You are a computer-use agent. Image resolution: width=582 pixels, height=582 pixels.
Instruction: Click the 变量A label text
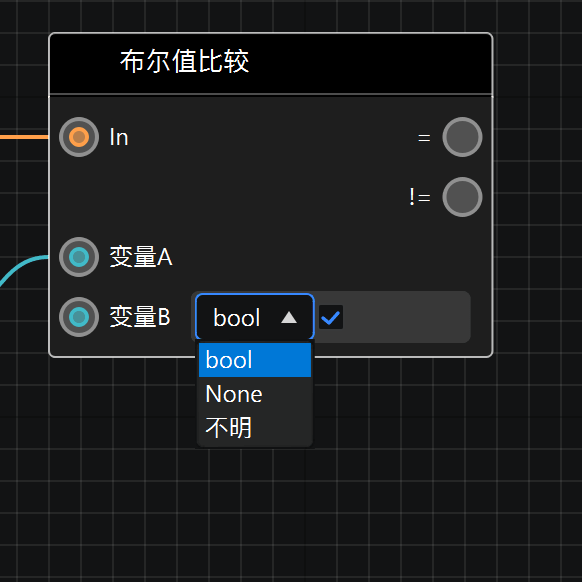click(x=141, y=257)
